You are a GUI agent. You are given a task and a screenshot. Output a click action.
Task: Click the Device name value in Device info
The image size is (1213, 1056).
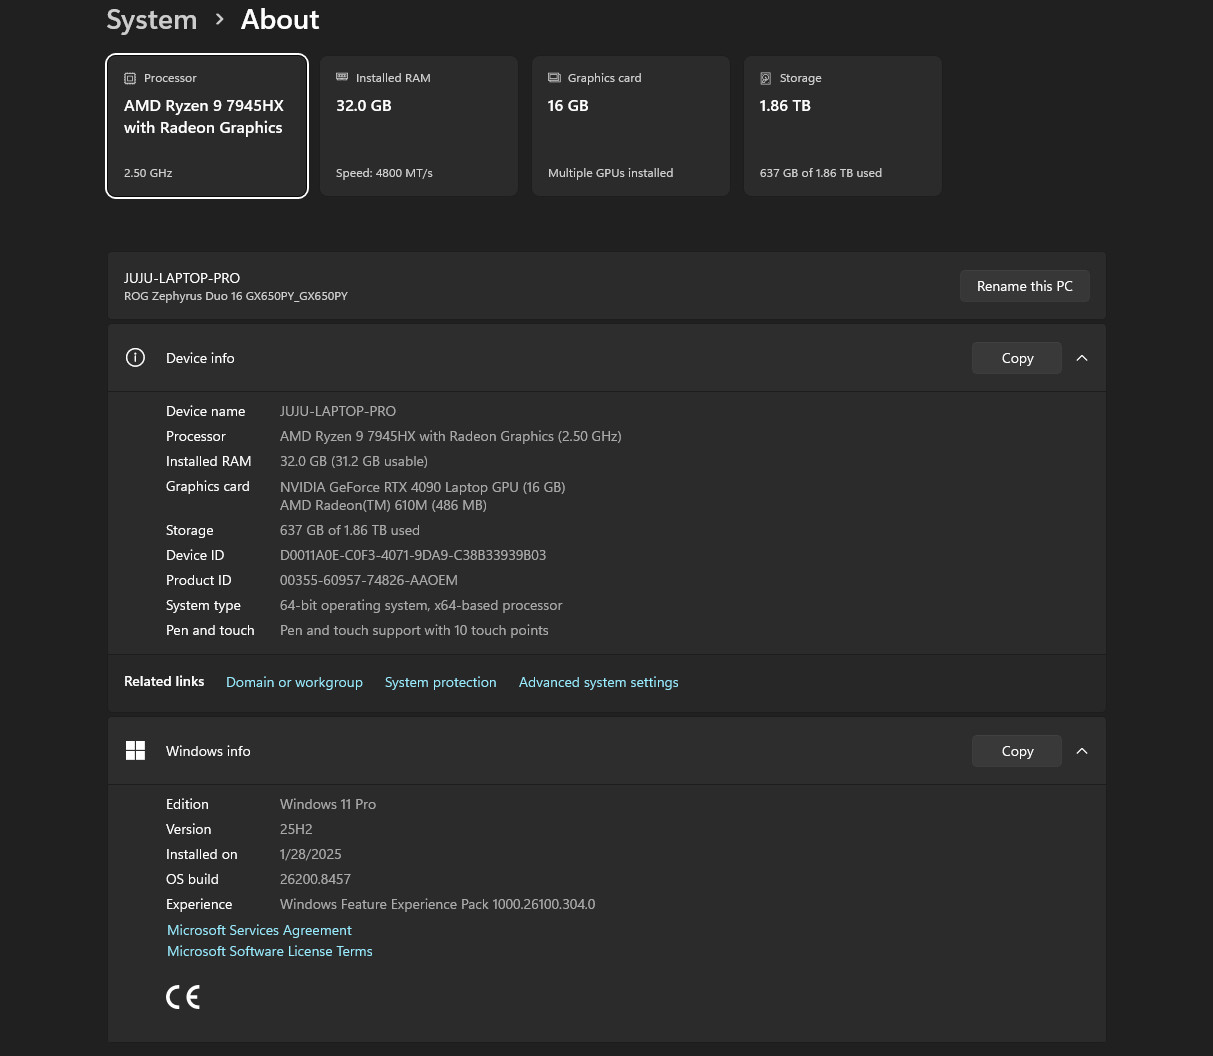point(338,411)
